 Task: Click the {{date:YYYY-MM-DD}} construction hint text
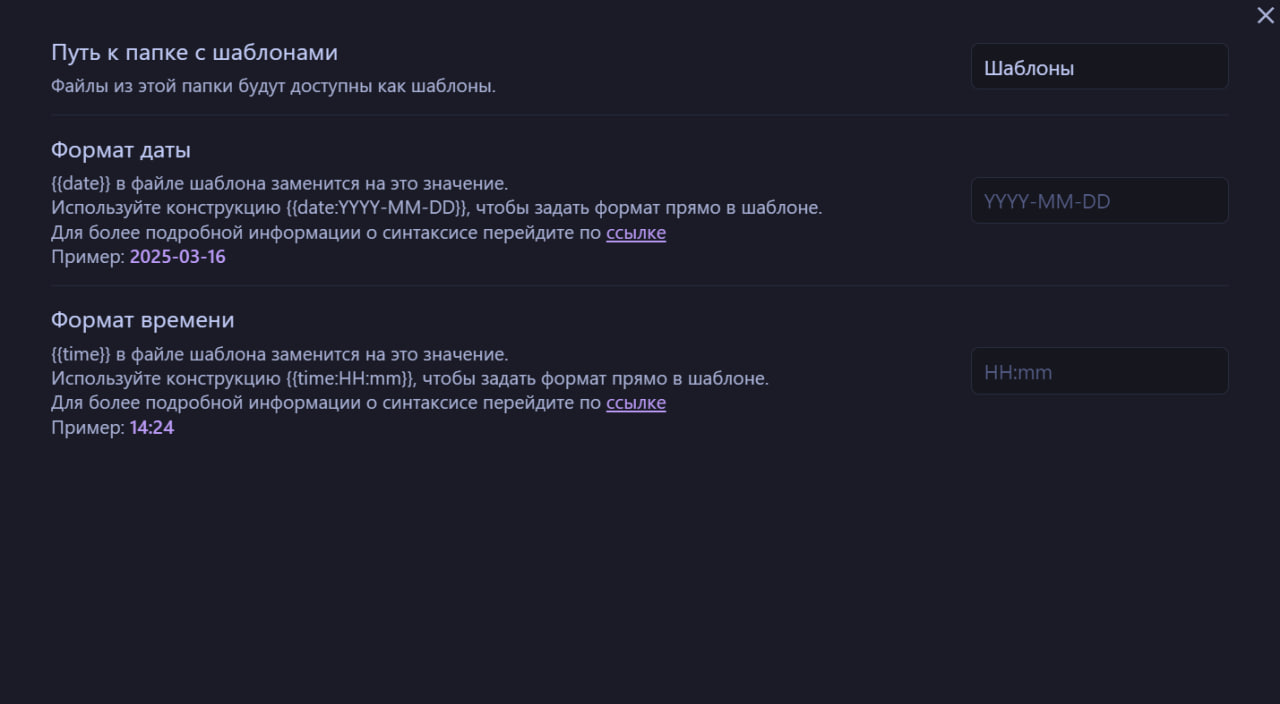point(377,208)
